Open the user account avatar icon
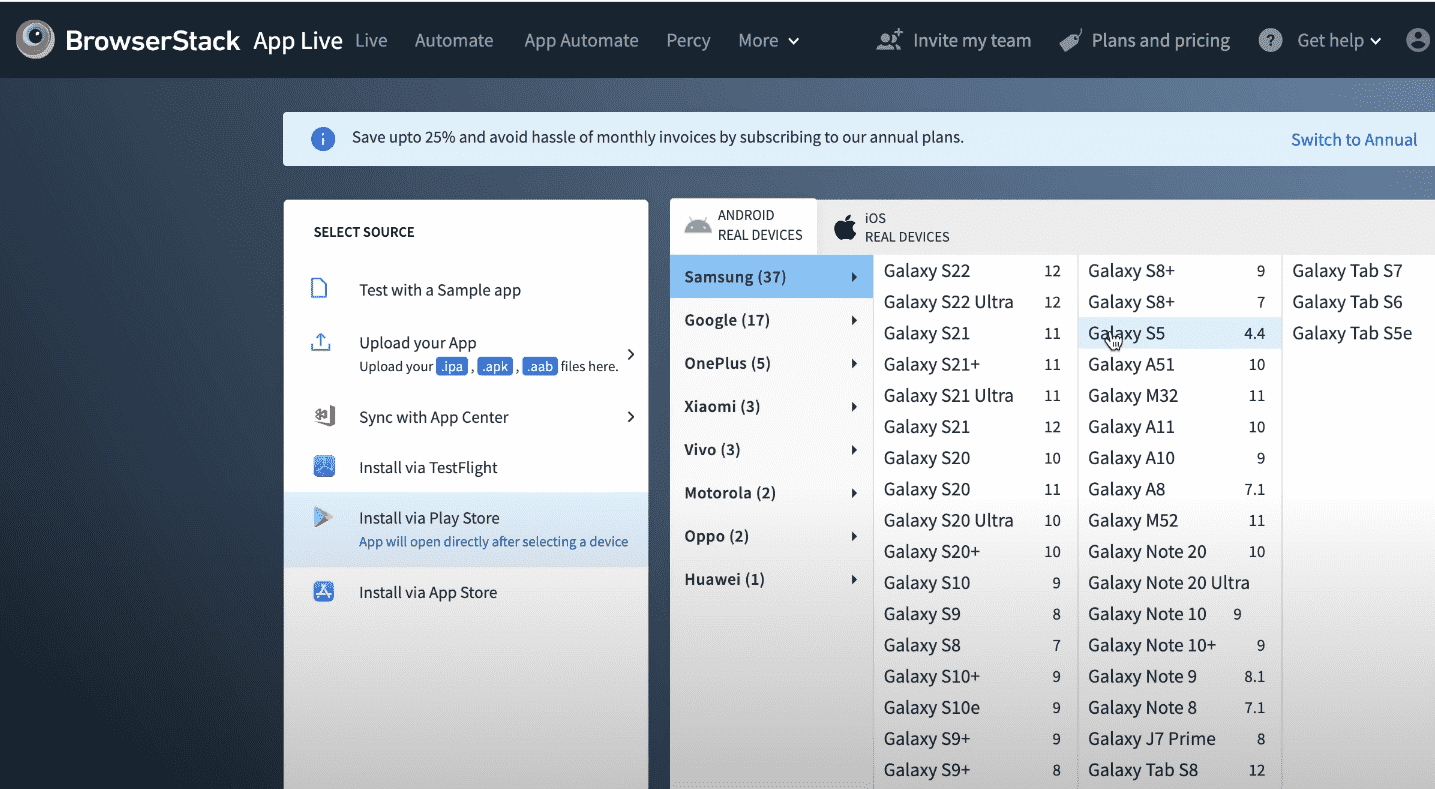Viewport: 1435px width, 789px height. [x=1418, y=41]
